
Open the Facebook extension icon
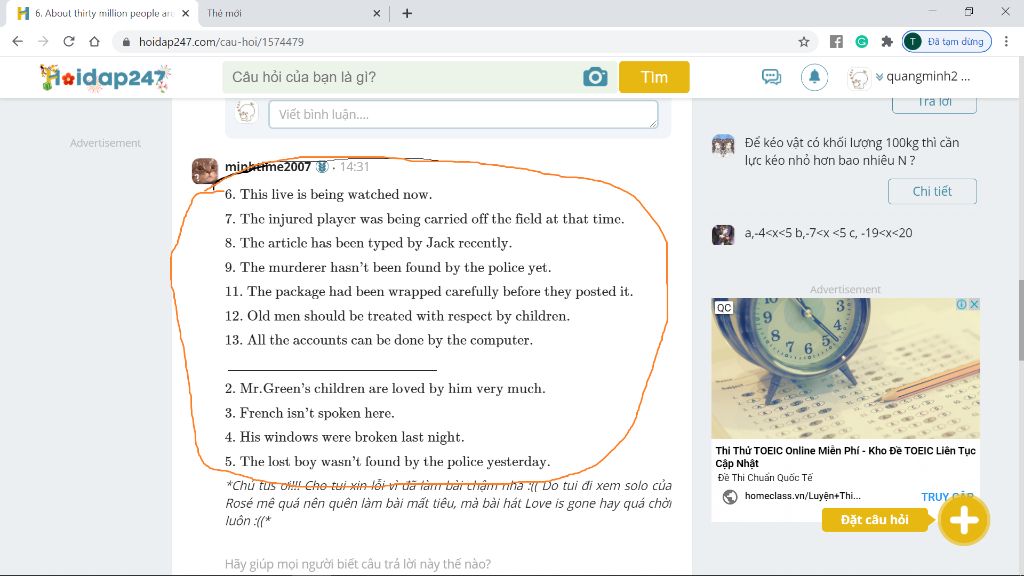pyautogui.click(x=836, y=42)
